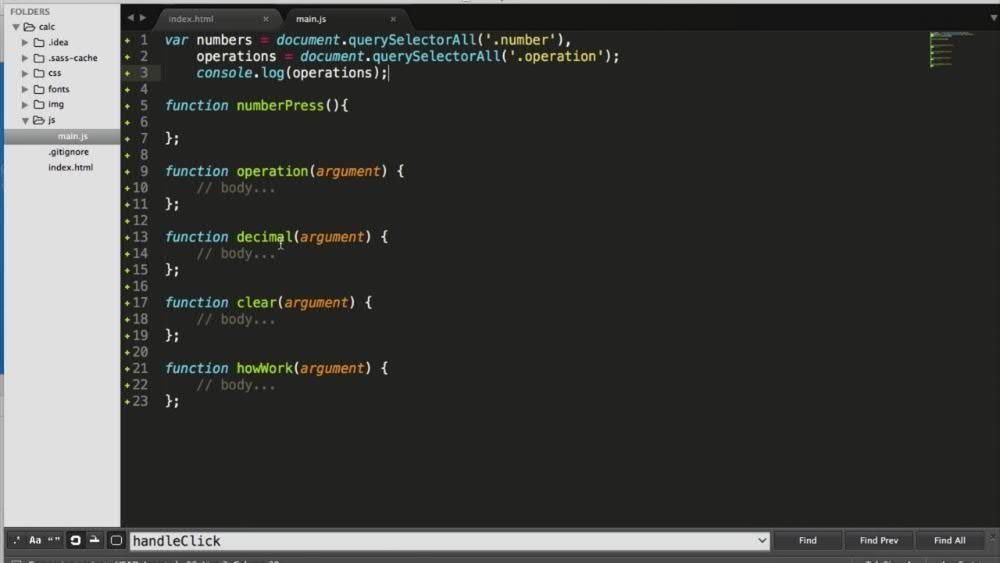The width and height of the screenshot is (1000, 563).
Task: Select the fonts folder label
Action: click(59, 89)
